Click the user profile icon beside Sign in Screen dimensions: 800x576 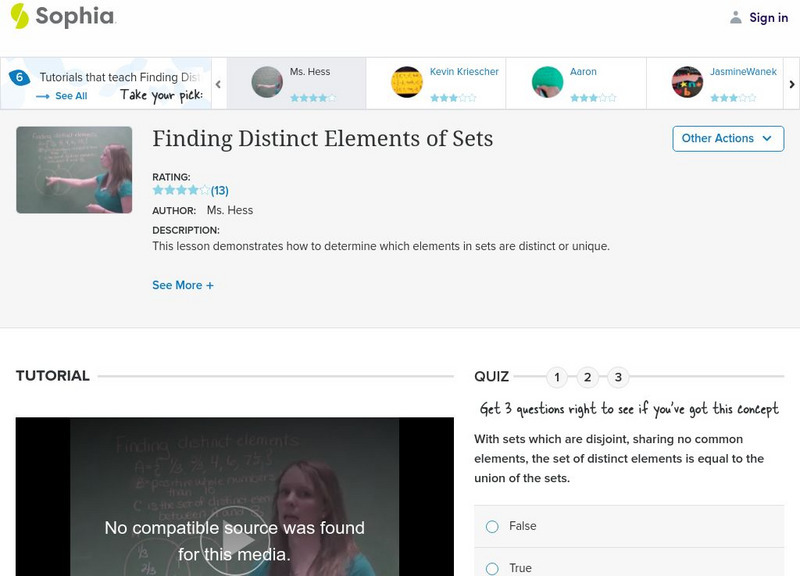coord(735,18)
